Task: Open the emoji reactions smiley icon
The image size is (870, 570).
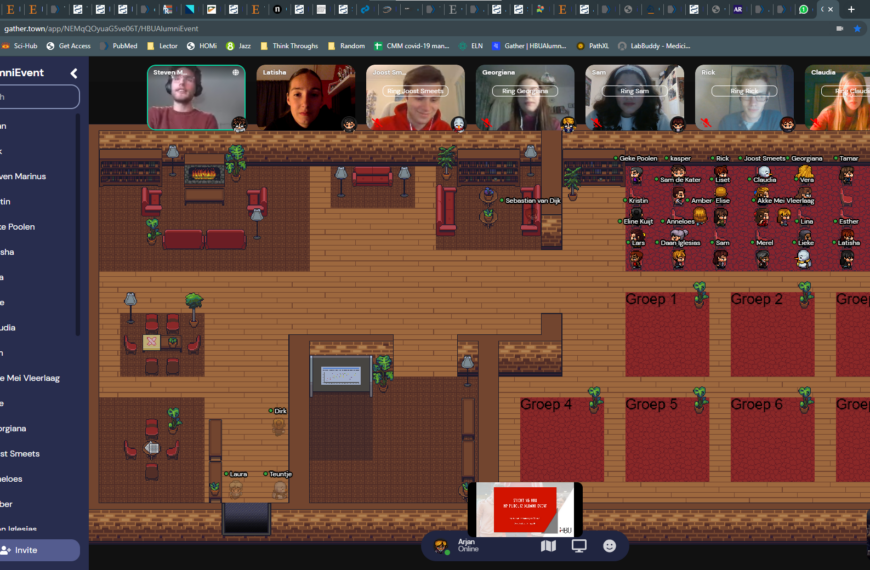Action: pyautogui.click(x=609, y=546)
